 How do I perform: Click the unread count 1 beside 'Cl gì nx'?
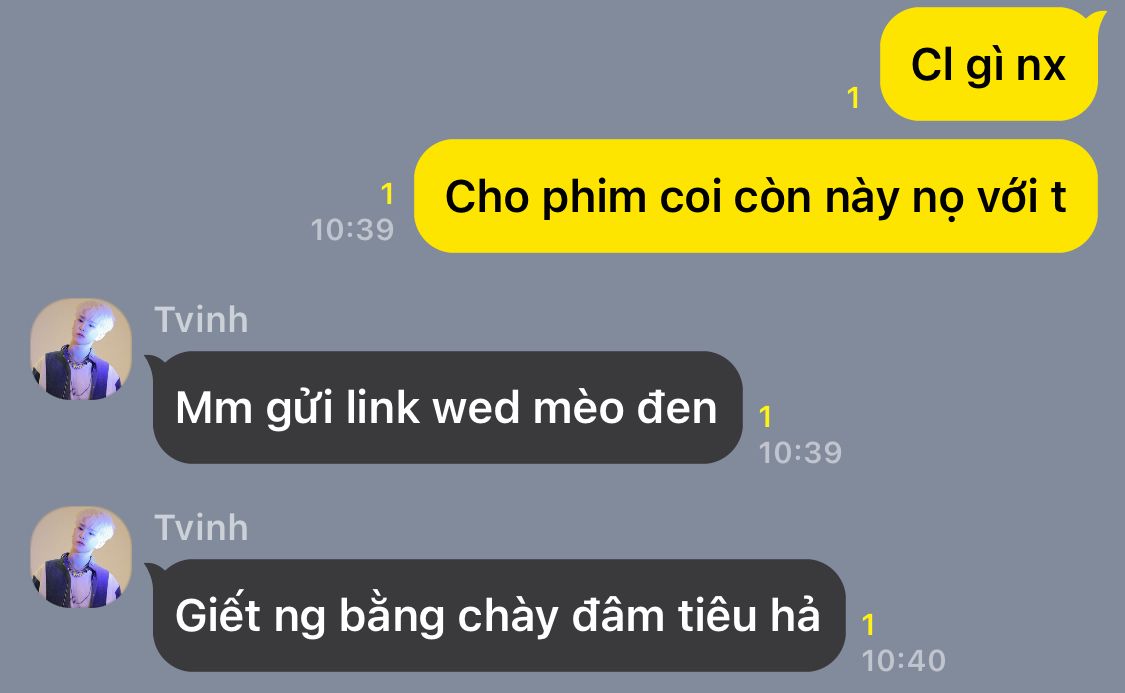click(853, 98)
